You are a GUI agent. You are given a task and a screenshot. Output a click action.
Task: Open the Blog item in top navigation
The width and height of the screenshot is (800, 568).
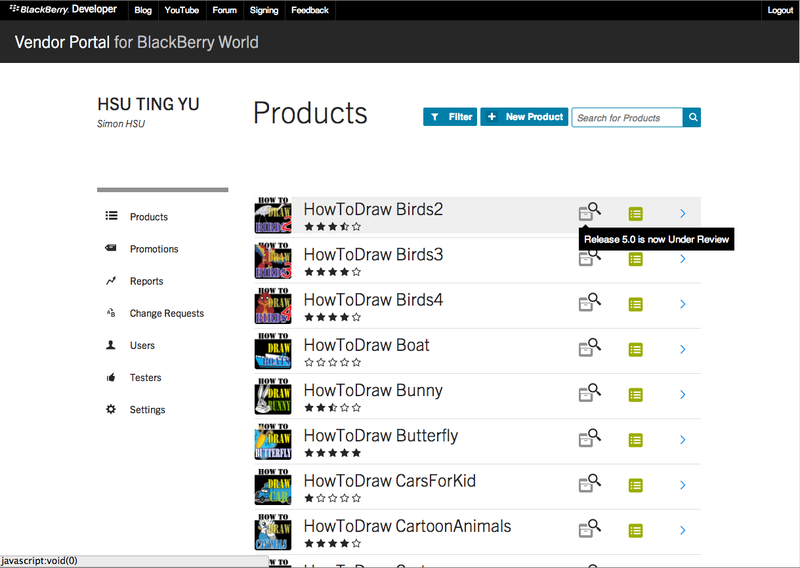tap(143, 10)
